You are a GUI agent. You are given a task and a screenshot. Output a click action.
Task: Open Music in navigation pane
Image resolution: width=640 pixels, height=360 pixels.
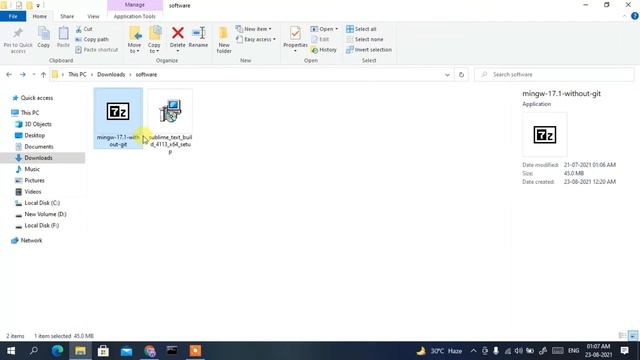pyautogui.click(x=32, y=169)
